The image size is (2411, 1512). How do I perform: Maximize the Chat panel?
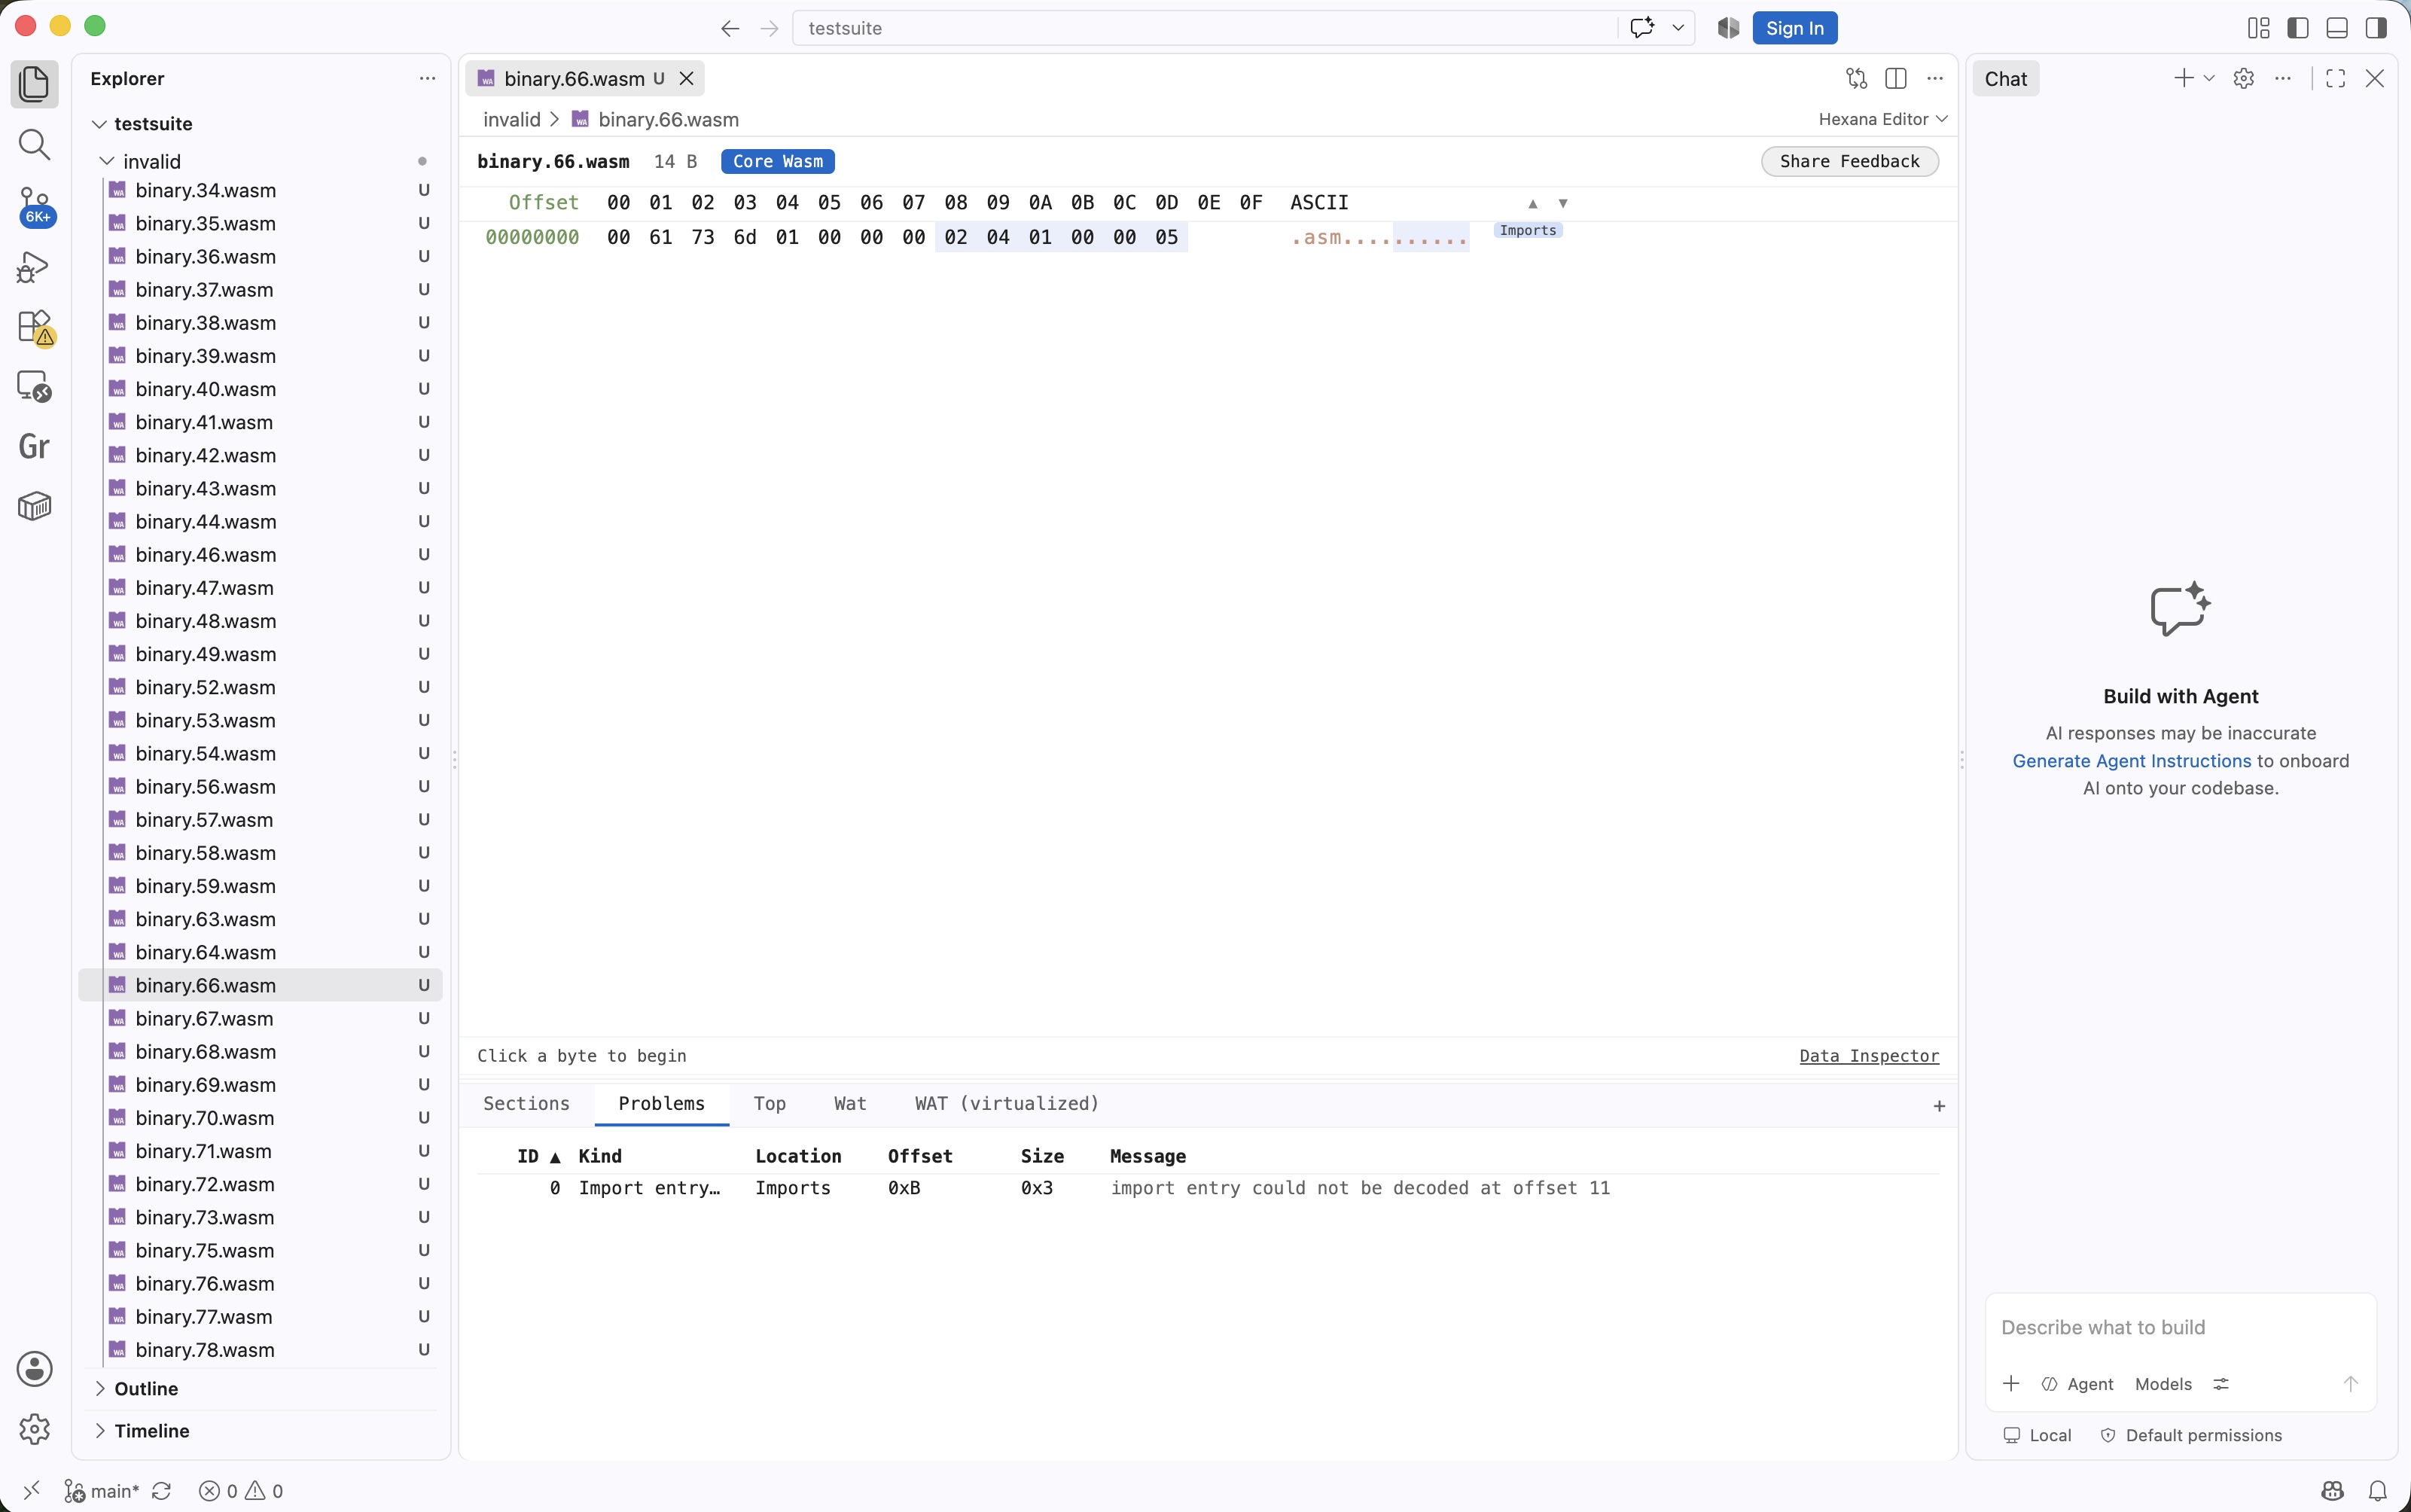[x=2335, y=79]
